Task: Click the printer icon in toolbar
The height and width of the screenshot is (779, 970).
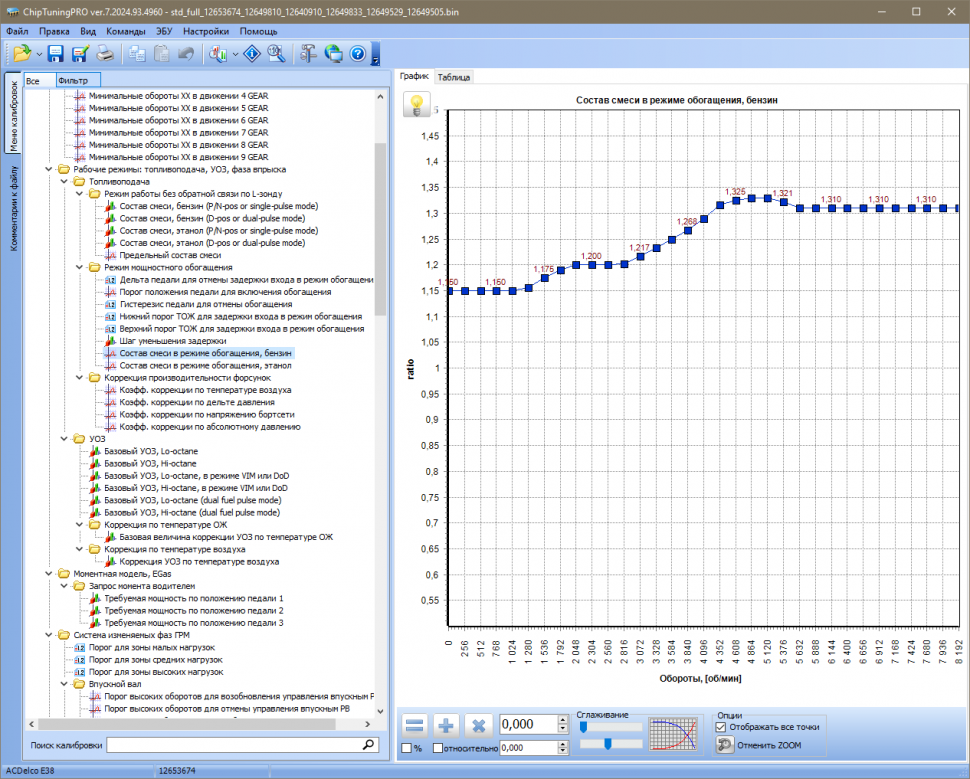Action: 105,54
